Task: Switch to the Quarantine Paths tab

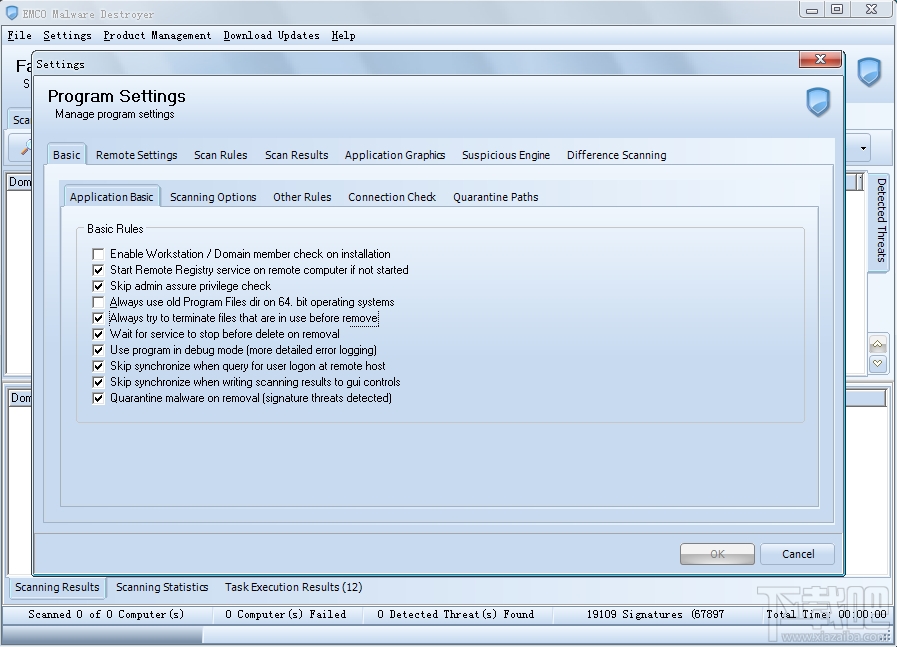Action: click(x=495, y=197)
